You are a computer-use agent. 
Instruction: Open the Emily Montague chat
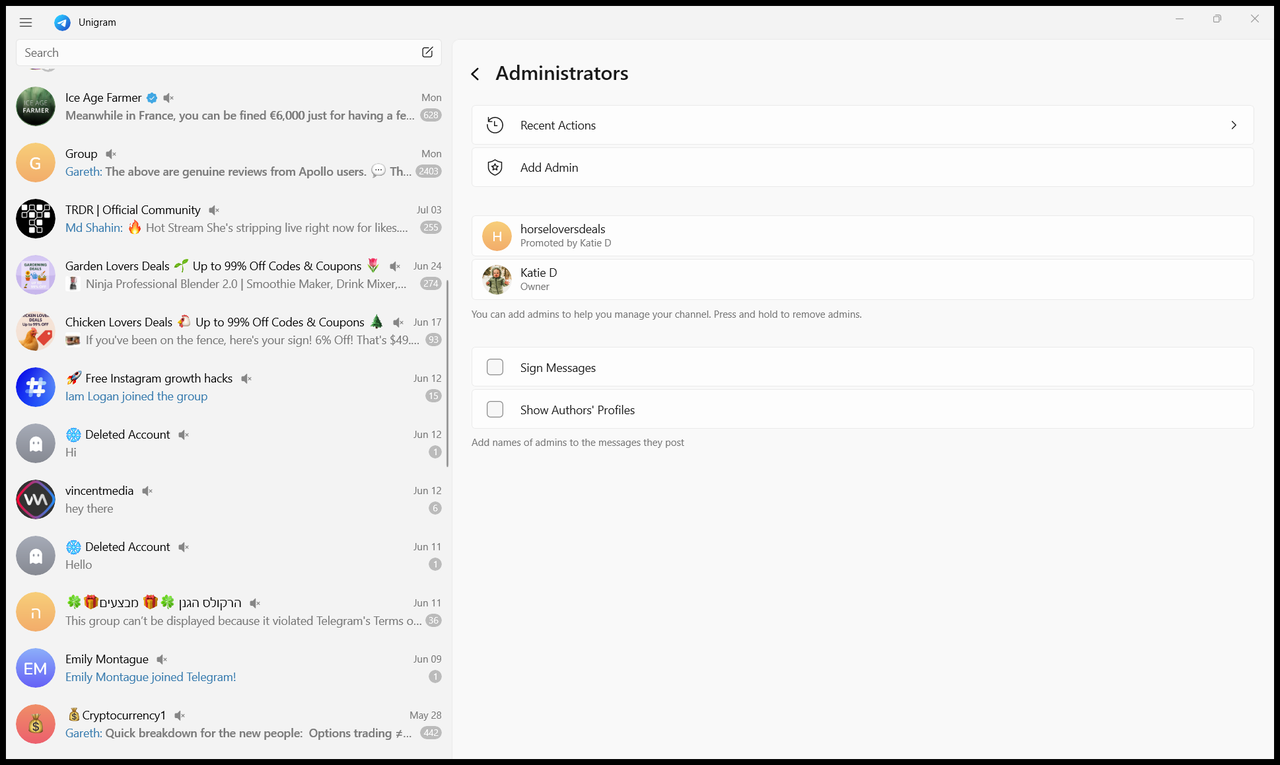229,668
